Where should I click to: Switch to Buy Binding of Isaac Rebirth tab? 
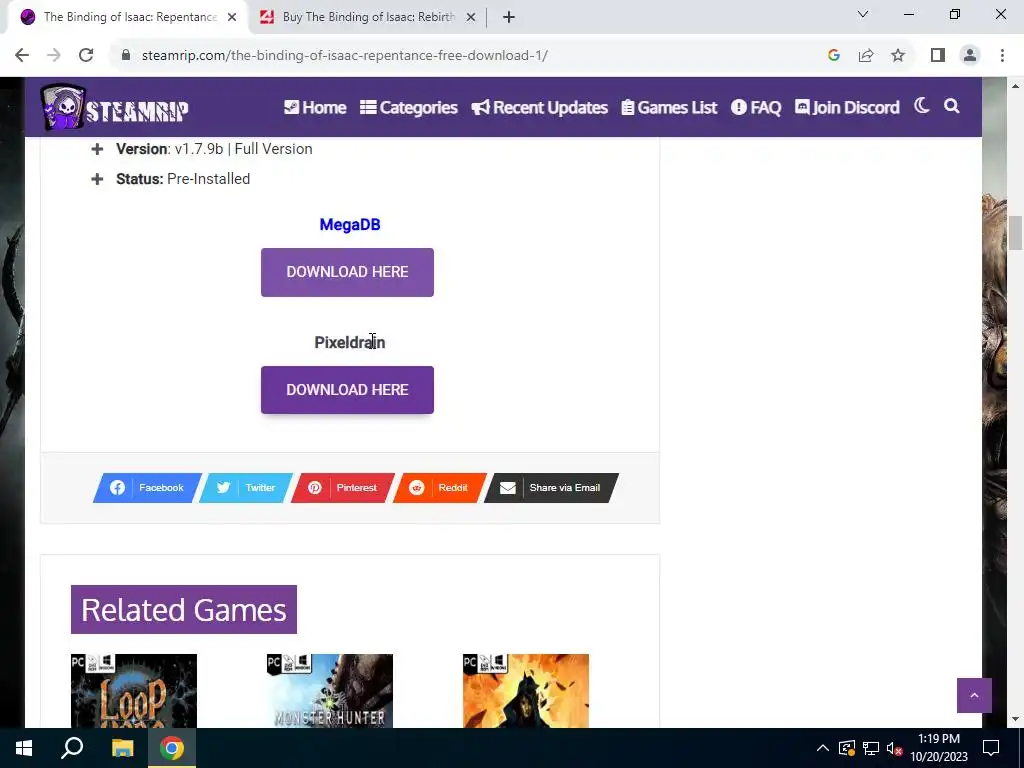point(368,17)
